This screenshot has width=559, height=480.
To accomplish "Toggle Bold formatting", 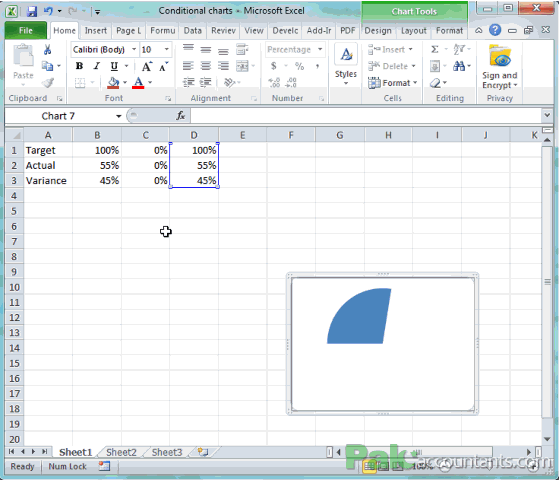I will [79, 66].
